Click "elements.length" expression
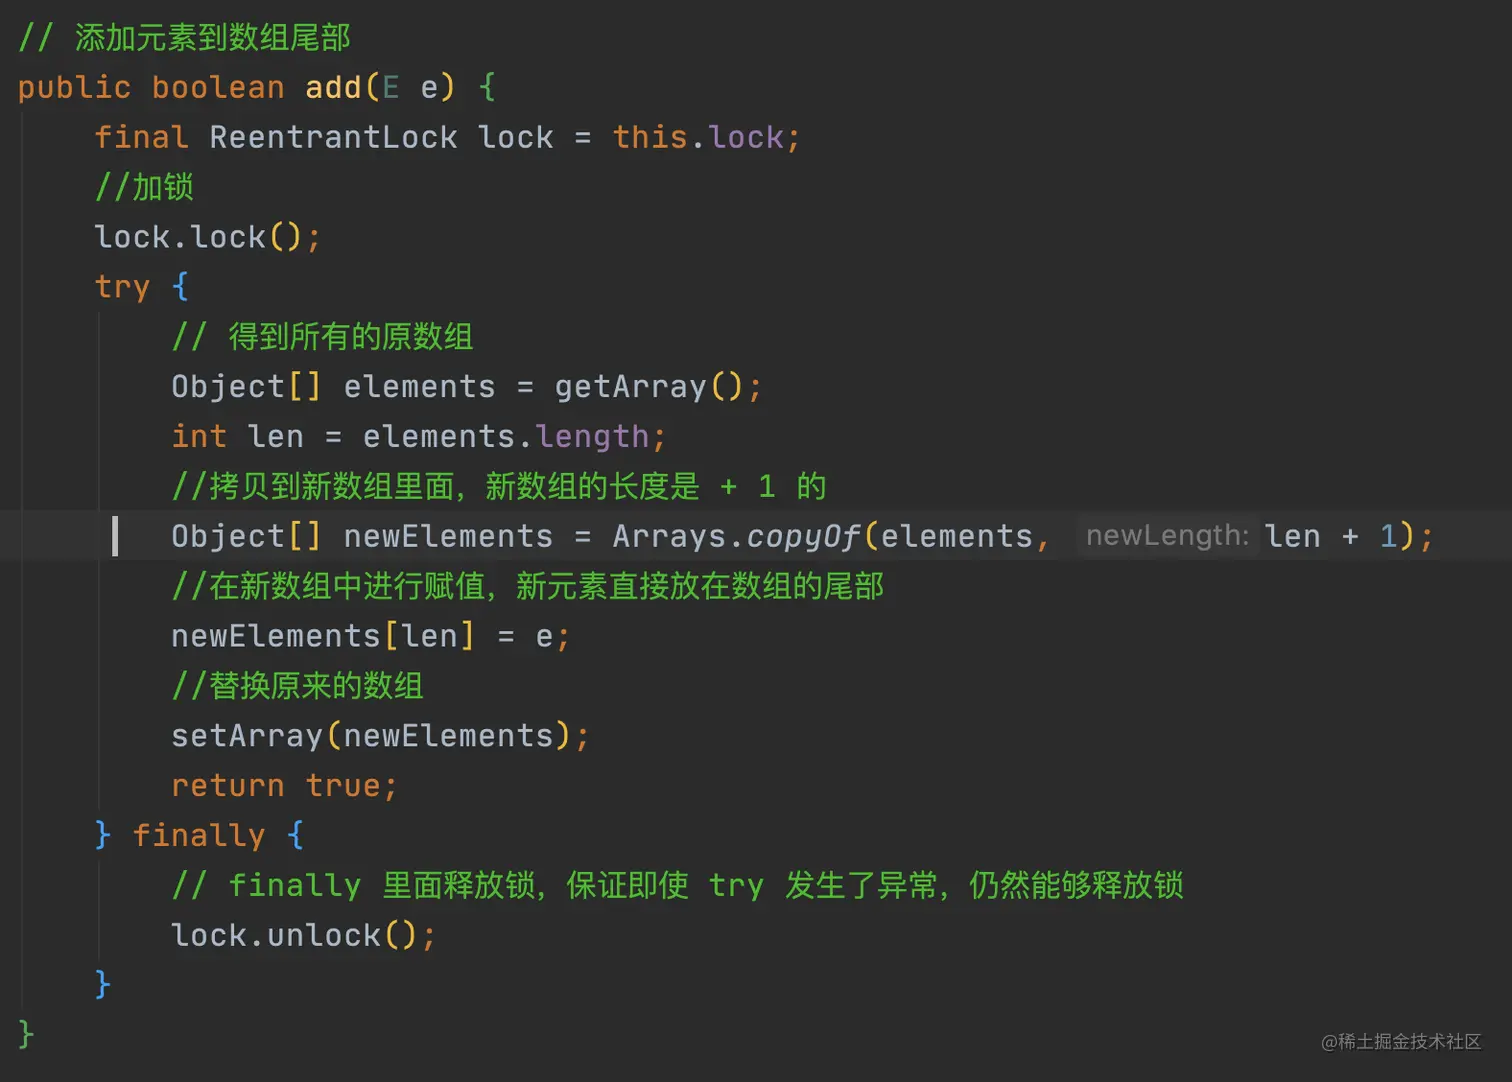1512x1082 pixels. 506,436
